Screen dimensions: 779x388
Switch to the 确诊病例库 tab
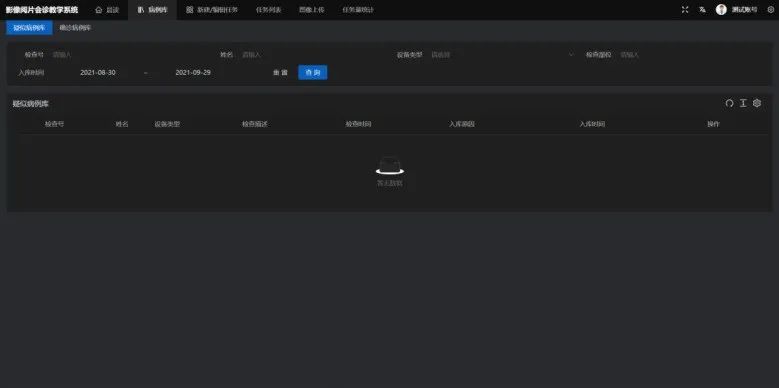[75, 28]
